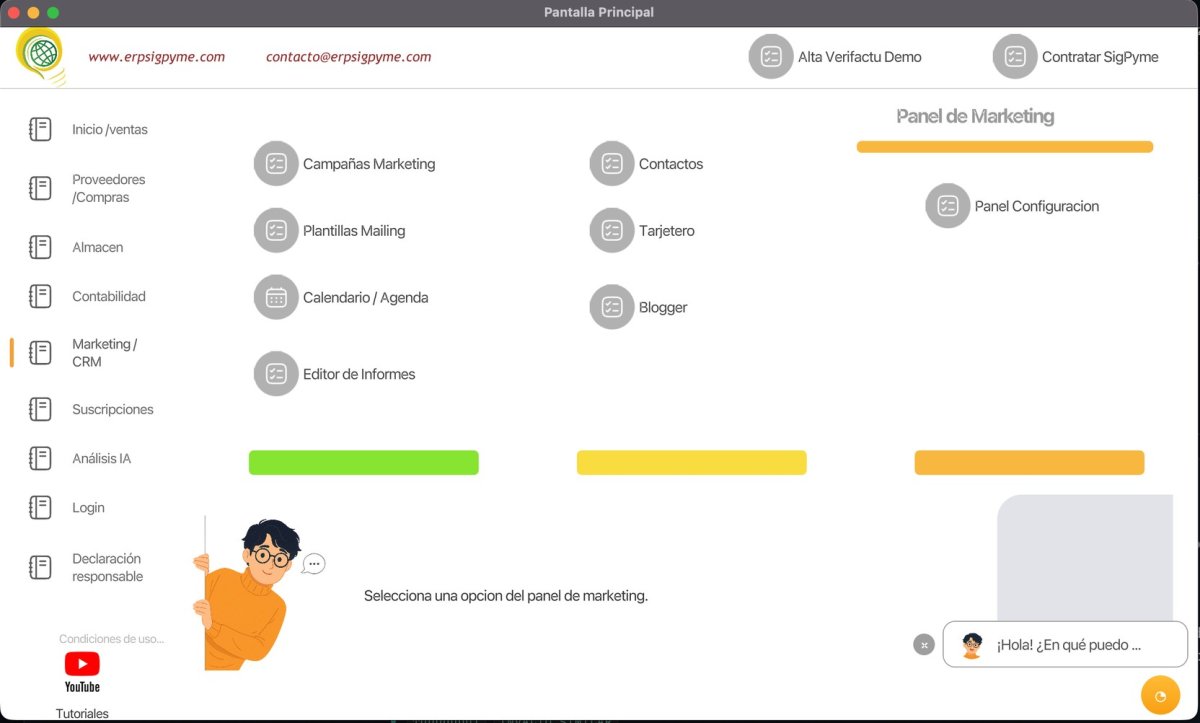
Task: Click the Calendario / Agenda calendar icon
Action: pyautogui.click(x=276, y=297)
